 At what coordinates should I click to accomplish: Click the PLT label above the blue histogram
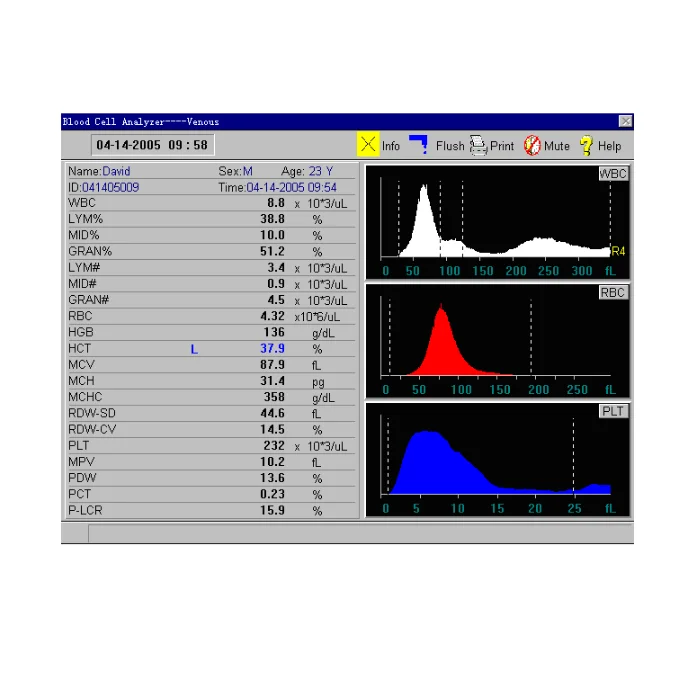point(613,411)
